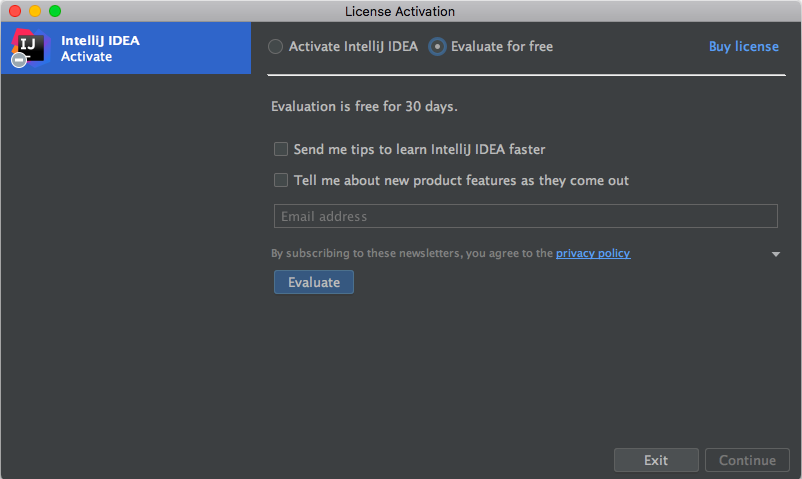
Task: Click the "Evaluation is free for 30 days" text
Action: (365, 106)
